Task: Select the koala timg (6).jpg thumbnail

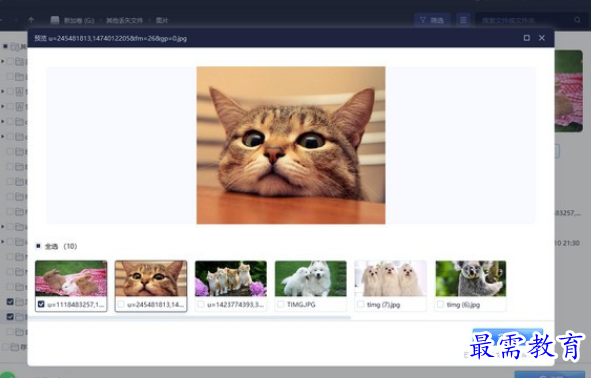Action: coord(471,279)
